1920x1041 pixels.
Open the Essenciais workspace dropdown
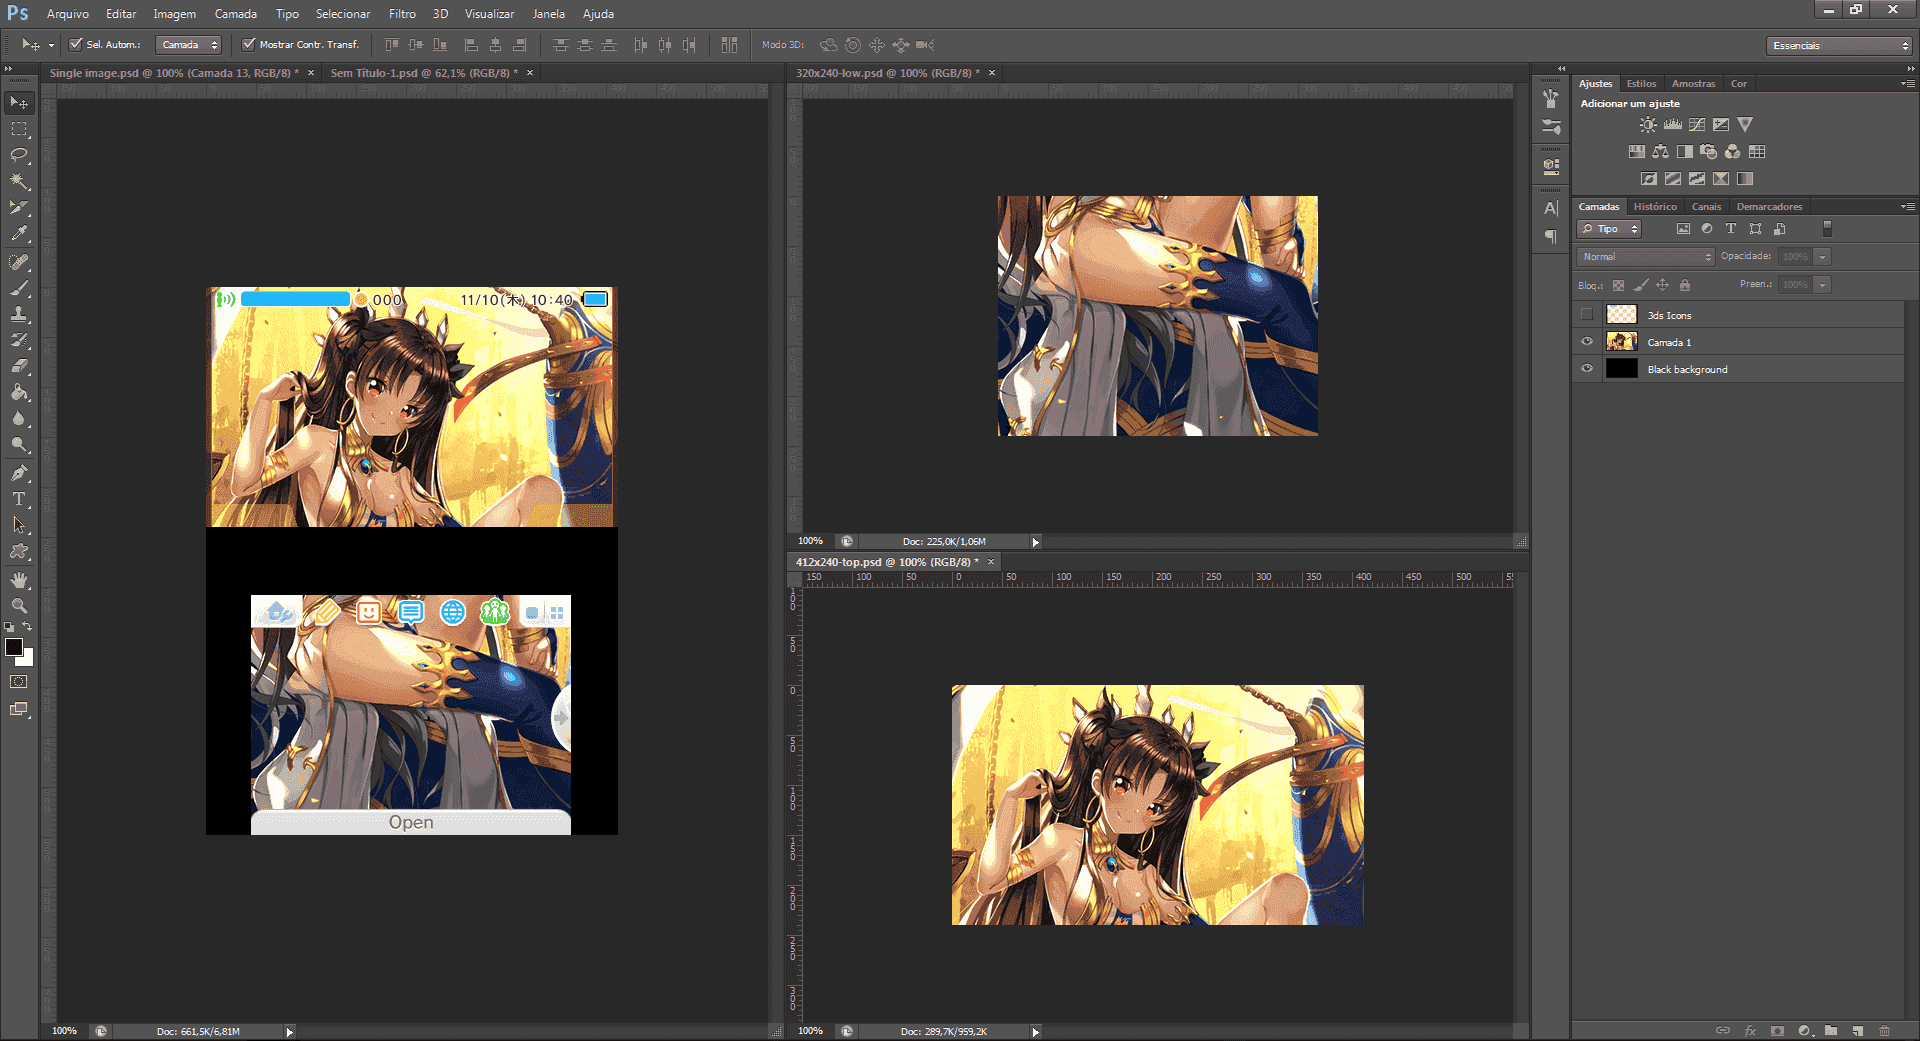point(1840,45)
